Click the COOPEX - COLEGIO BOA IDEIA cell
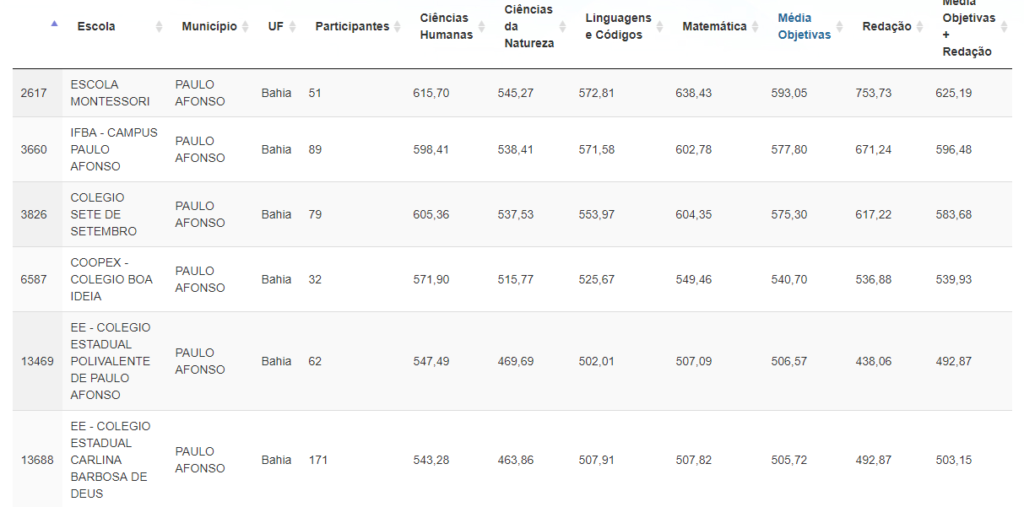Viewport: 1024px width, 507px height. [x=111, y=279]
